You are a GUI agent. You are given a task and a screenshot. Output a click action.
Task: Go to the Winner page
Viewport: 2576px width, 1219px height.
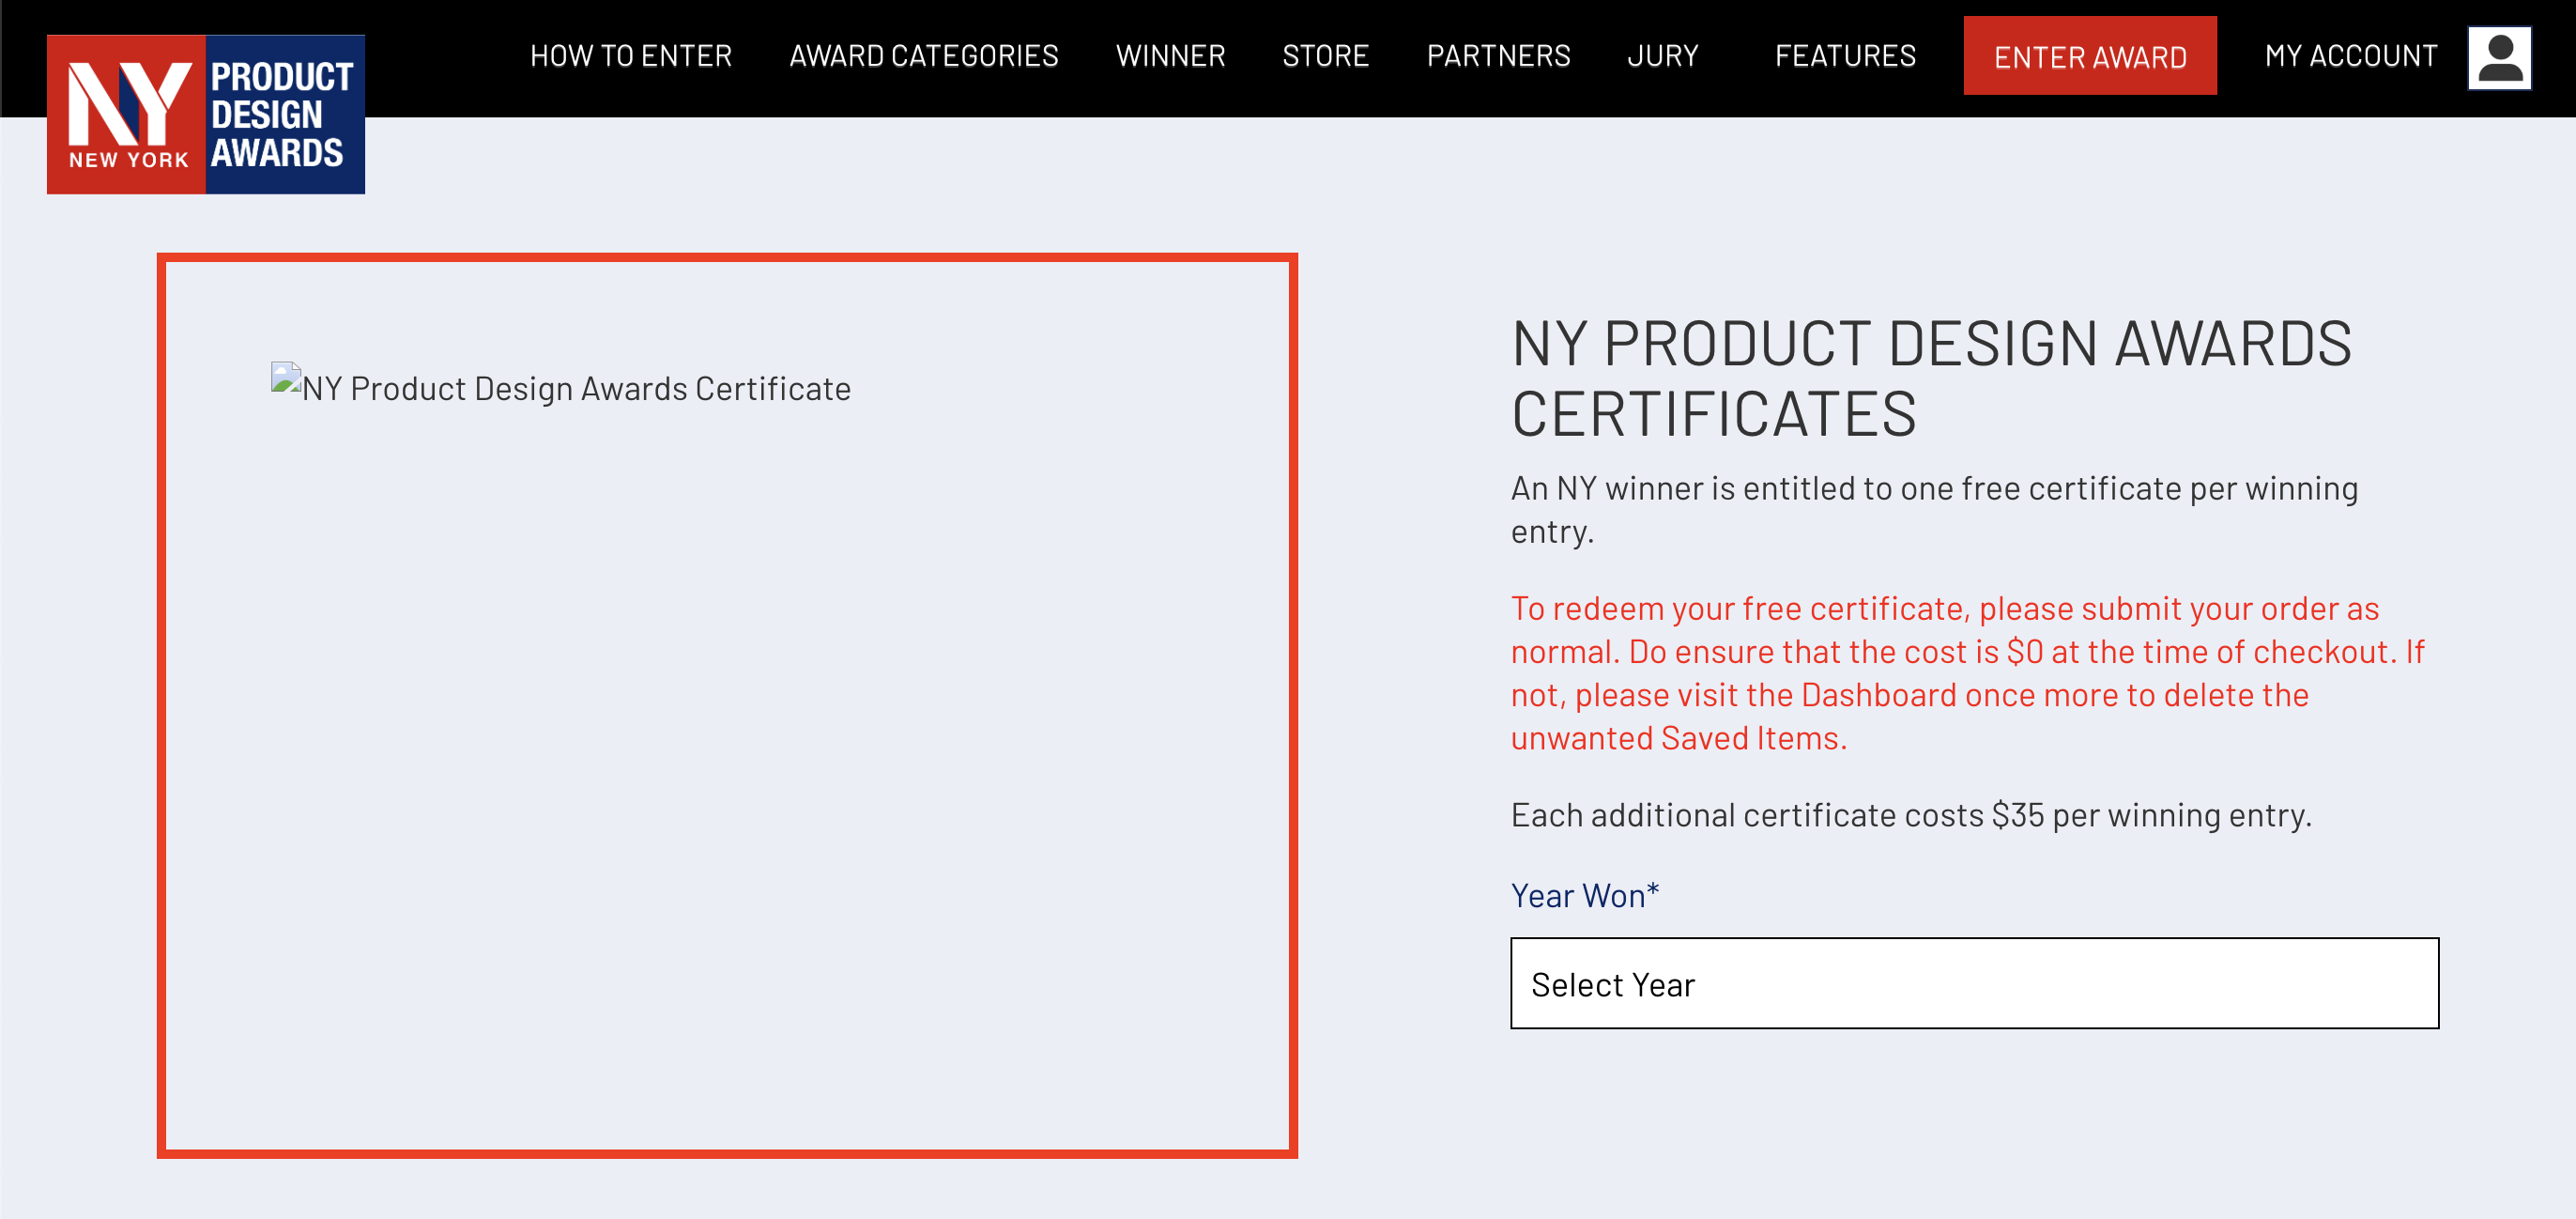(1170, 56)
